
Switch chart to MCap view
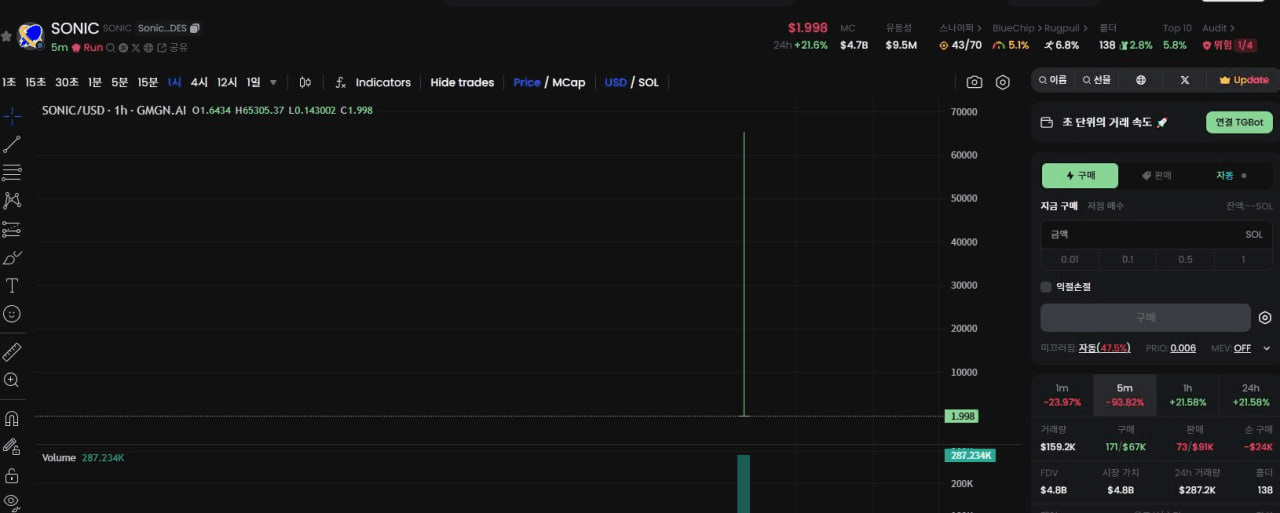[x=569, y=82]
